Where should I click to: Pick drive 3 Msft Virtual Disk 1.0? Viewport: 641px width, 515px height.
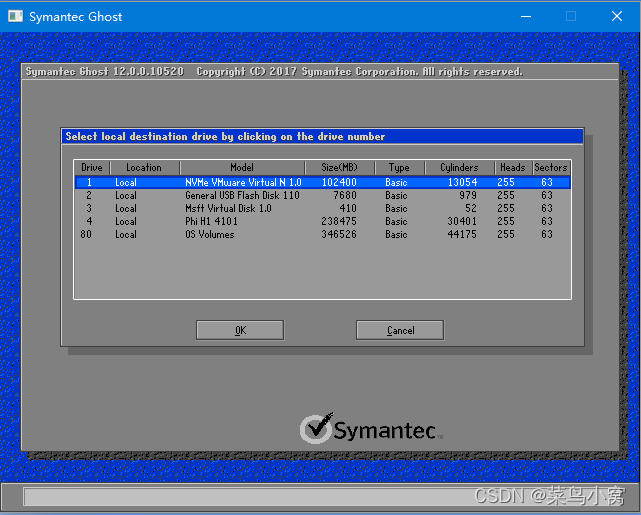click(323, 208)
